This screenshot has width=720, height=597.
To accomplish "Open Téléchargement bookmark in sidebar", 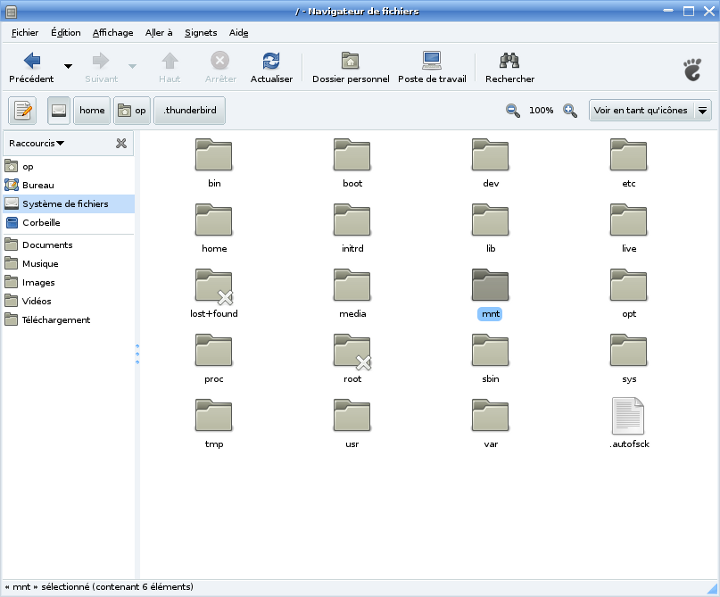I will [x=69, y=320].
